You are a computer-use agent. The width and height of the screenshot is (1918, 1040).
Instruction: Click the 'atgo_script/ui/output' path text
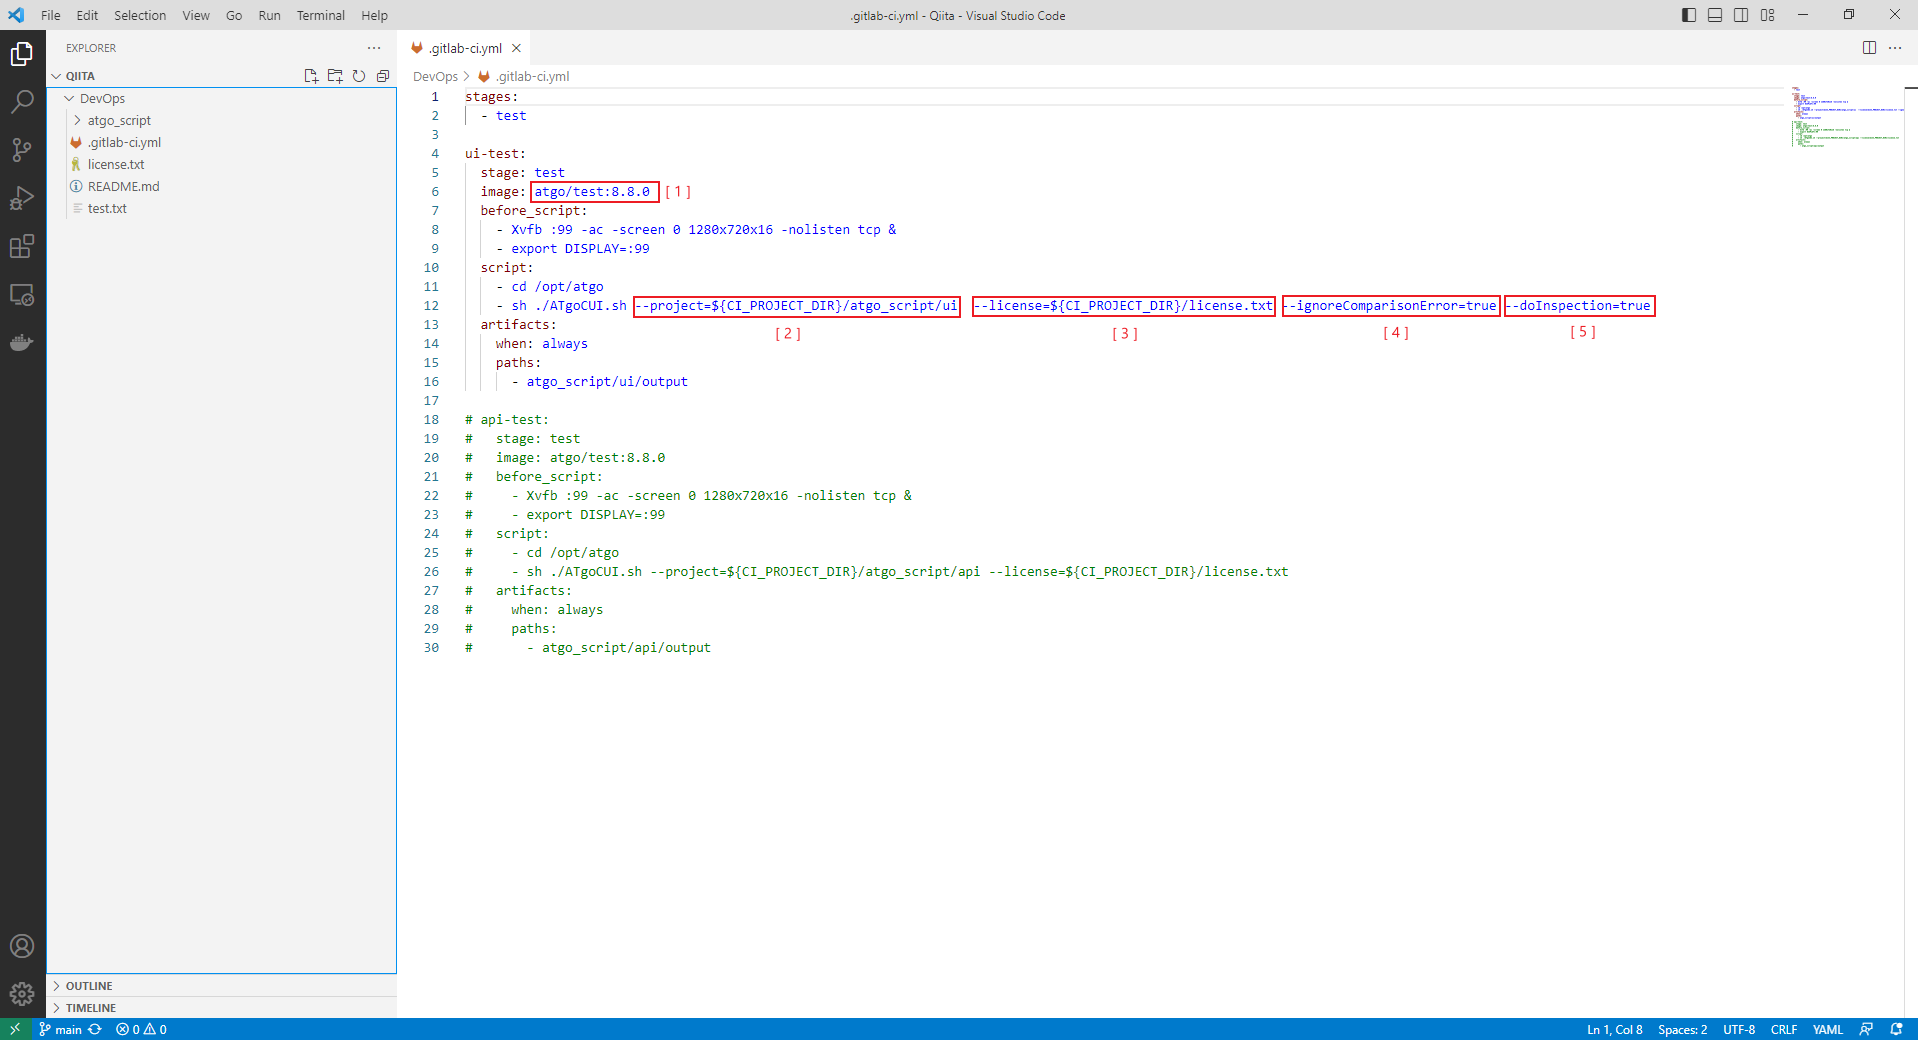607,382
